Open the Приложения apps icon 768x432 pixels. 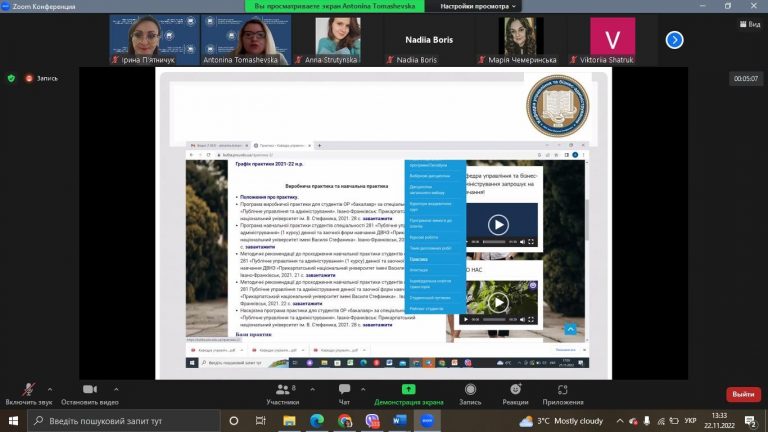(x=562, y=389)
